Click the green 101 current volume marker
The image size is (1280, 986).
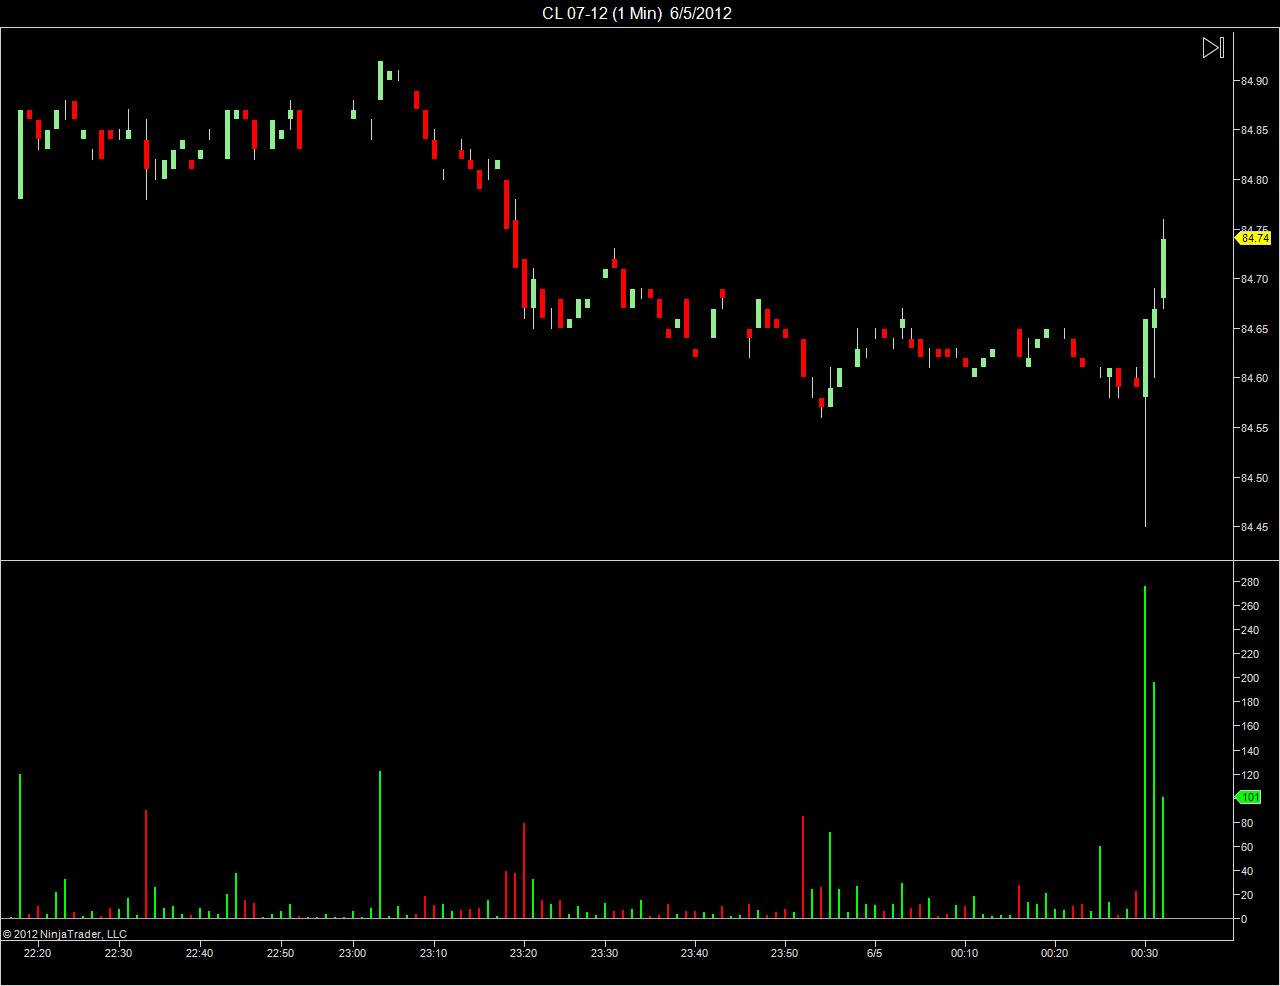pos(1249,797)
